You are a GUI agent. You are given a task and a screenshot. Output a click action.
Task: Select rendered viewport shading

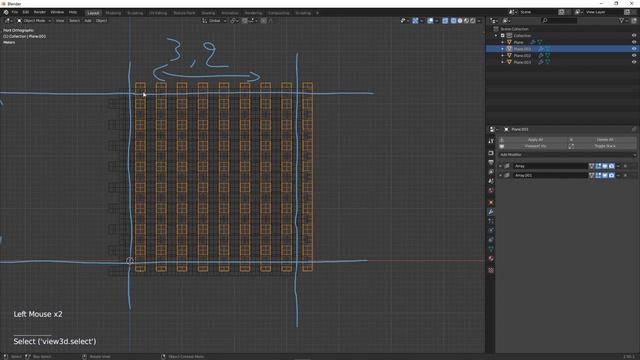(x=473, y=20)
